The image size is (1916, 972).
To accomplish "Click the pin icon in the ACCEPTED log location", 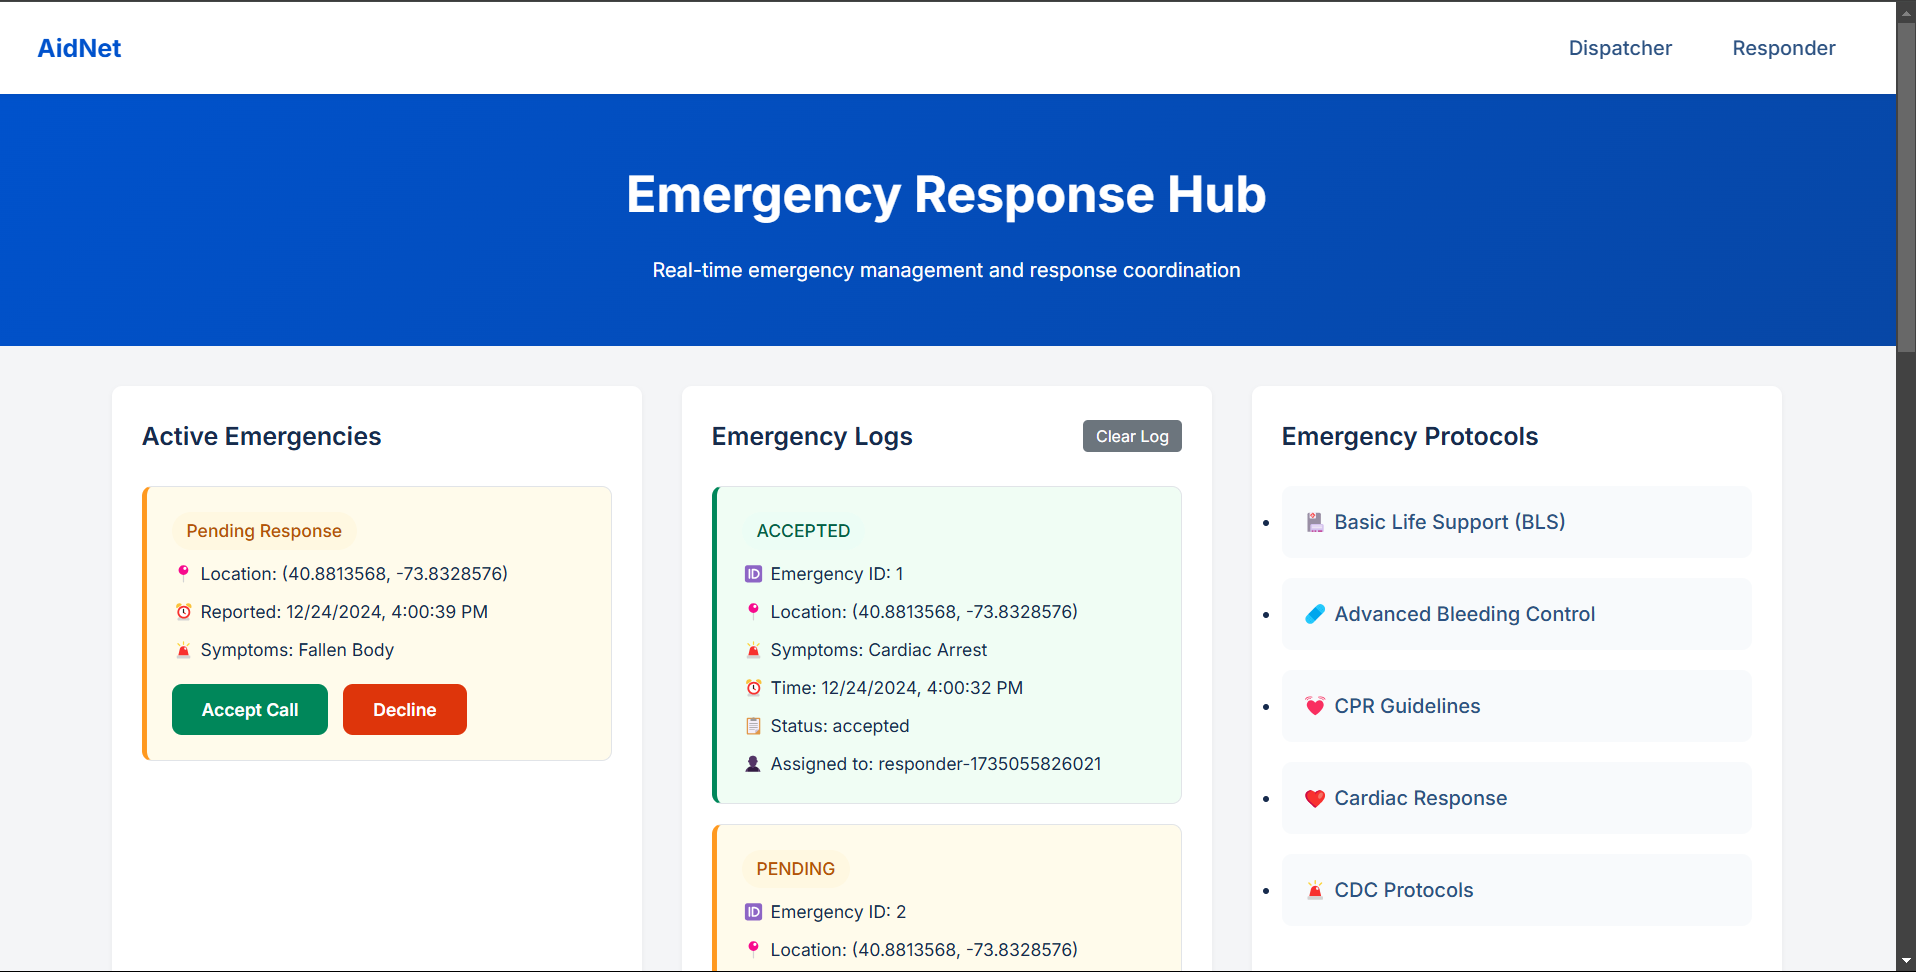I will (753, 611).
